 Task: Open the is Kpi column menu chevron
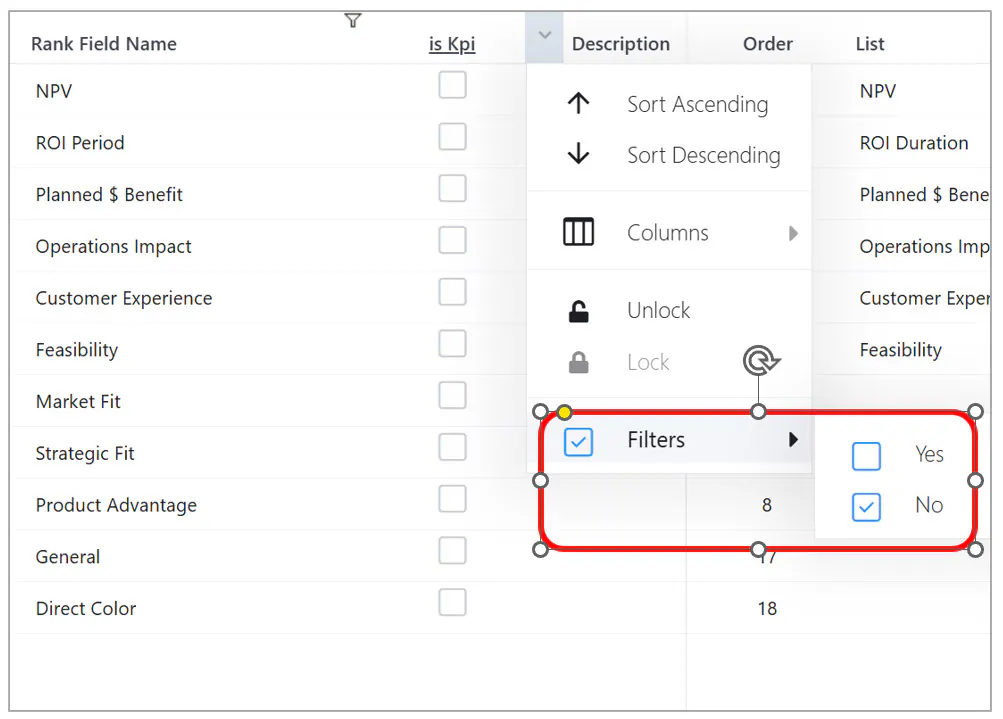[544, 35]
